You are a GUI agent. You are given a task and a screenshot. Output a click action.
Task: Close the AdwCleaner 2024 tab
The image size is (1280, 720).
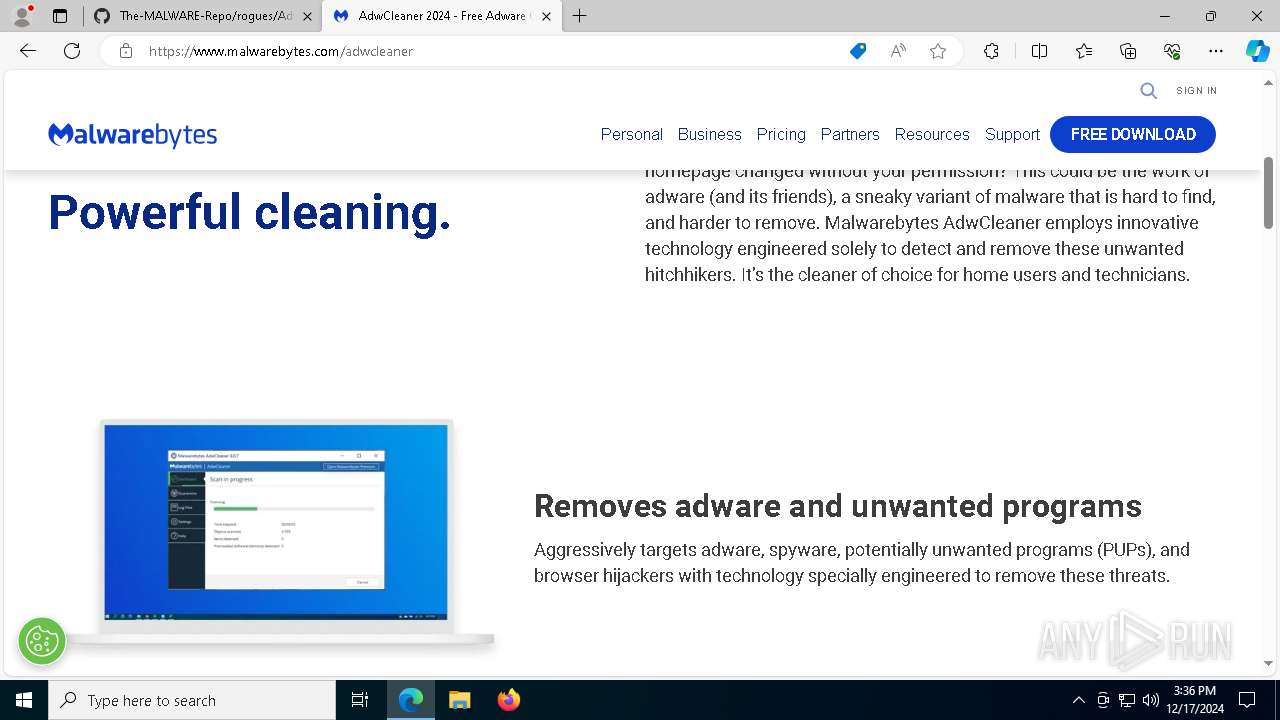(x=546, y=16)
